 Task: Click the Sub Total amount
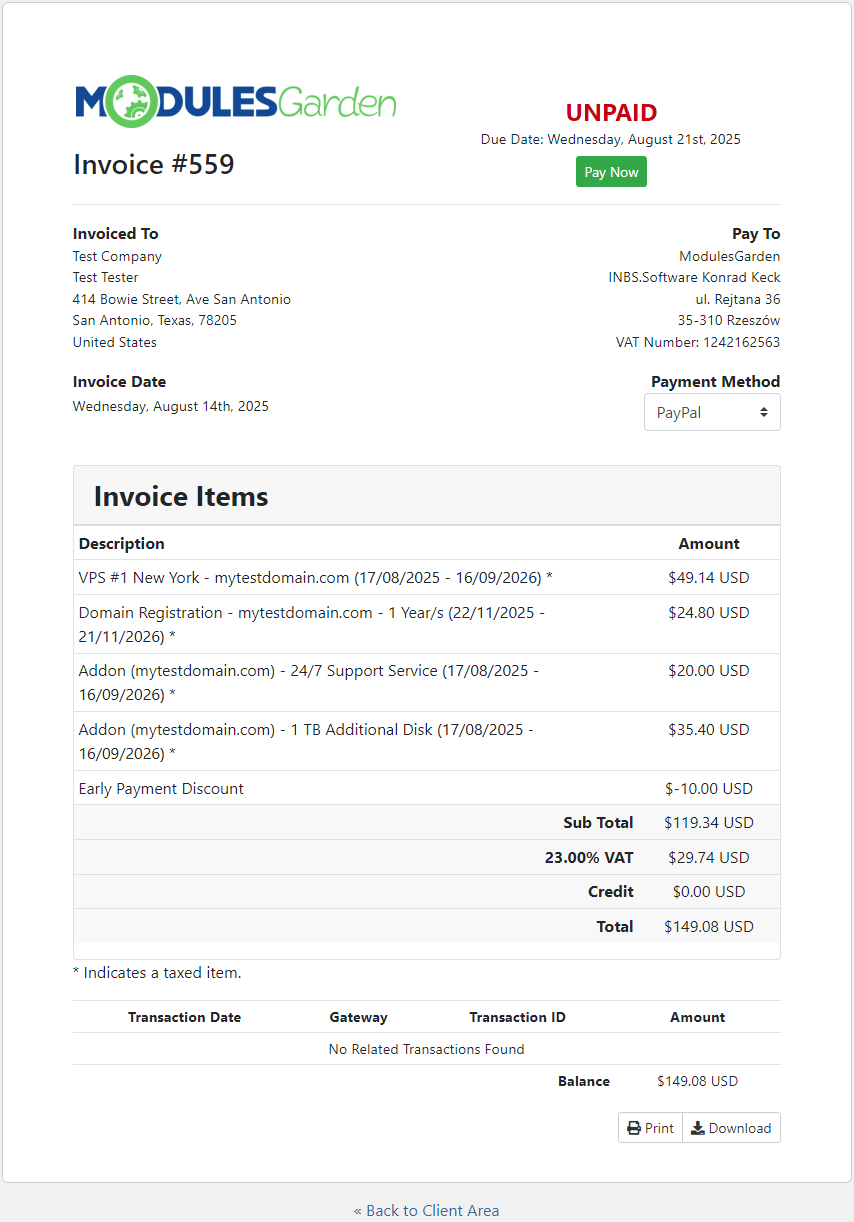(x=710, y=822)
